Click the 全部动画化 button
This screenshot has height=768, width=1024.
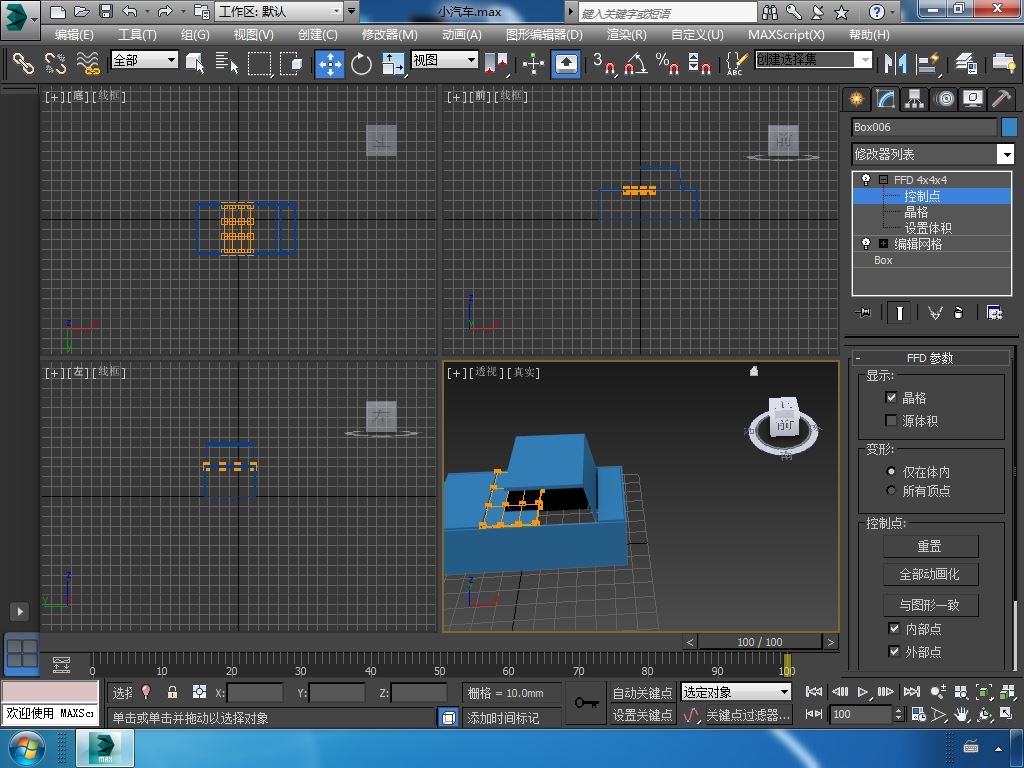[930, 575]
